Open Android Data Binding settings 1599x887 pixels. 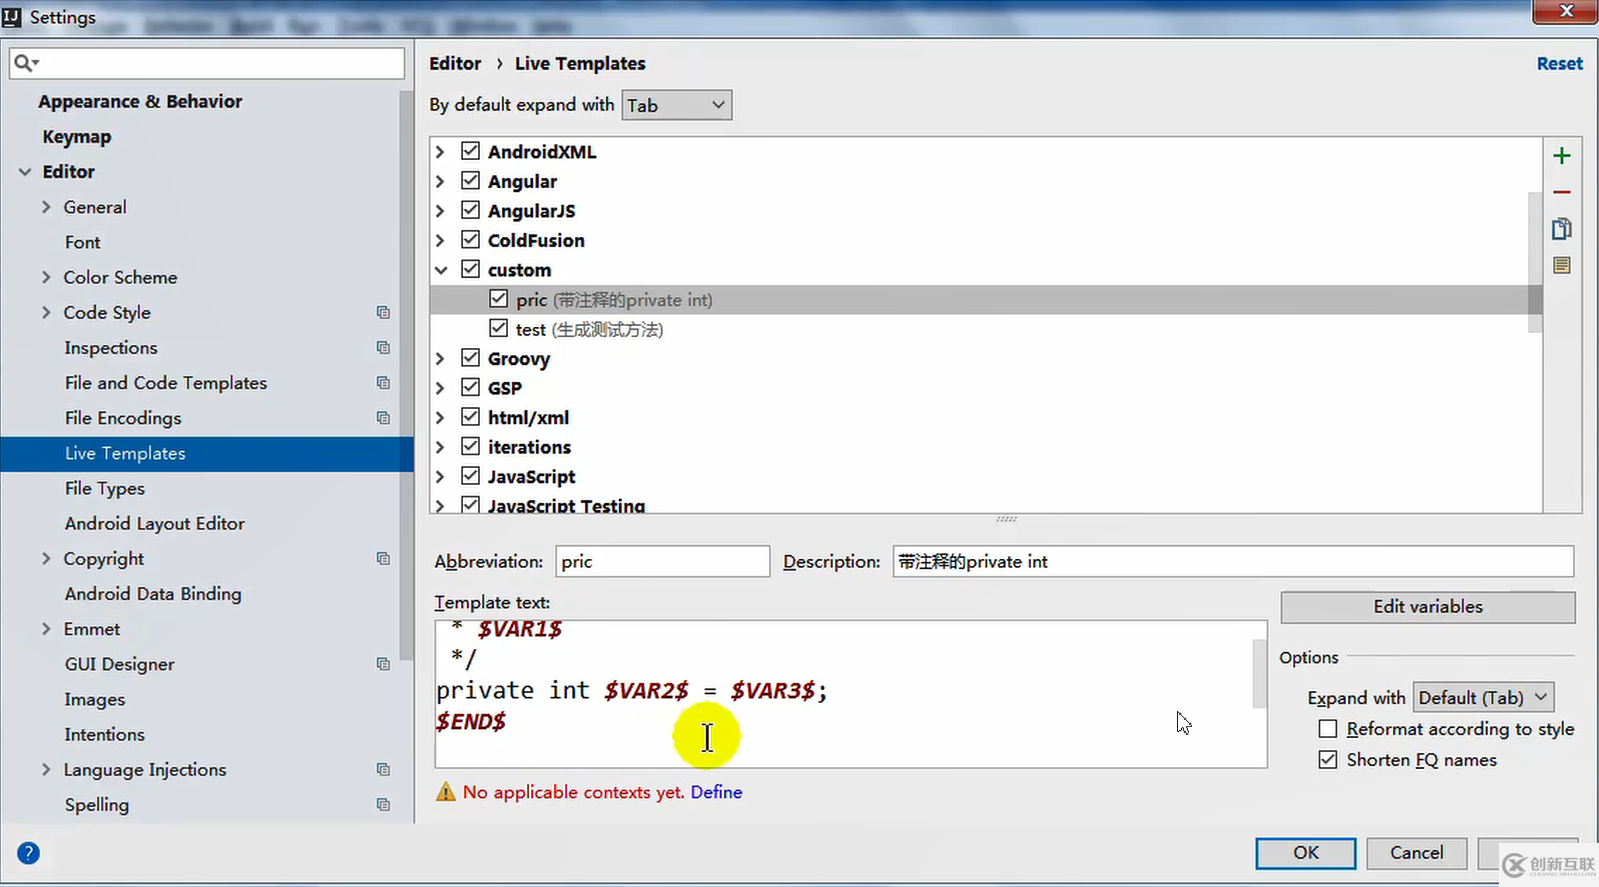pyautogui.click(x=153, y=594)
